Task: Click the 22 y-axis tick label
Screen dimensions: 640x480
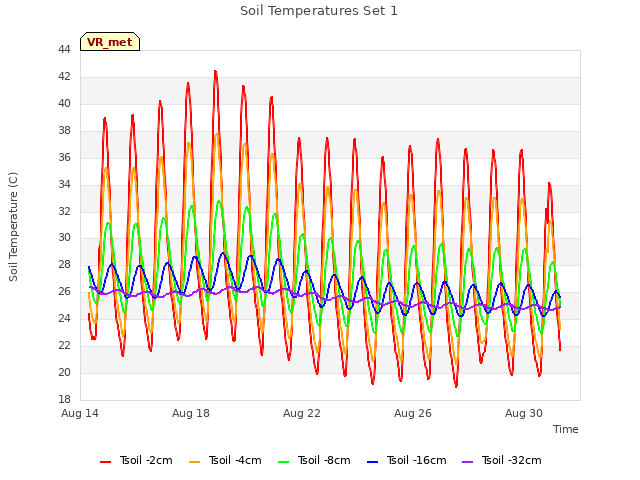Action: coord(64,345)
